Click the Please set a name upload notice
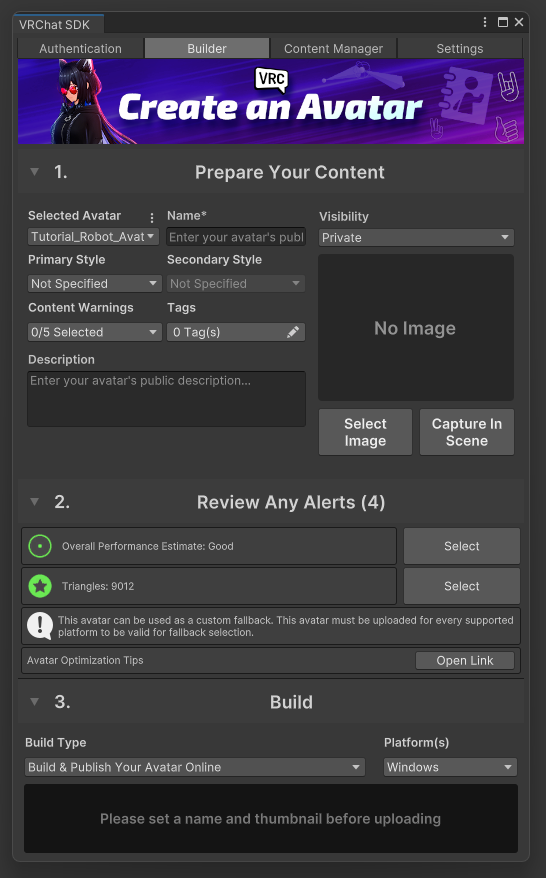Screen dimensions: 546x878 coord(270,818)
